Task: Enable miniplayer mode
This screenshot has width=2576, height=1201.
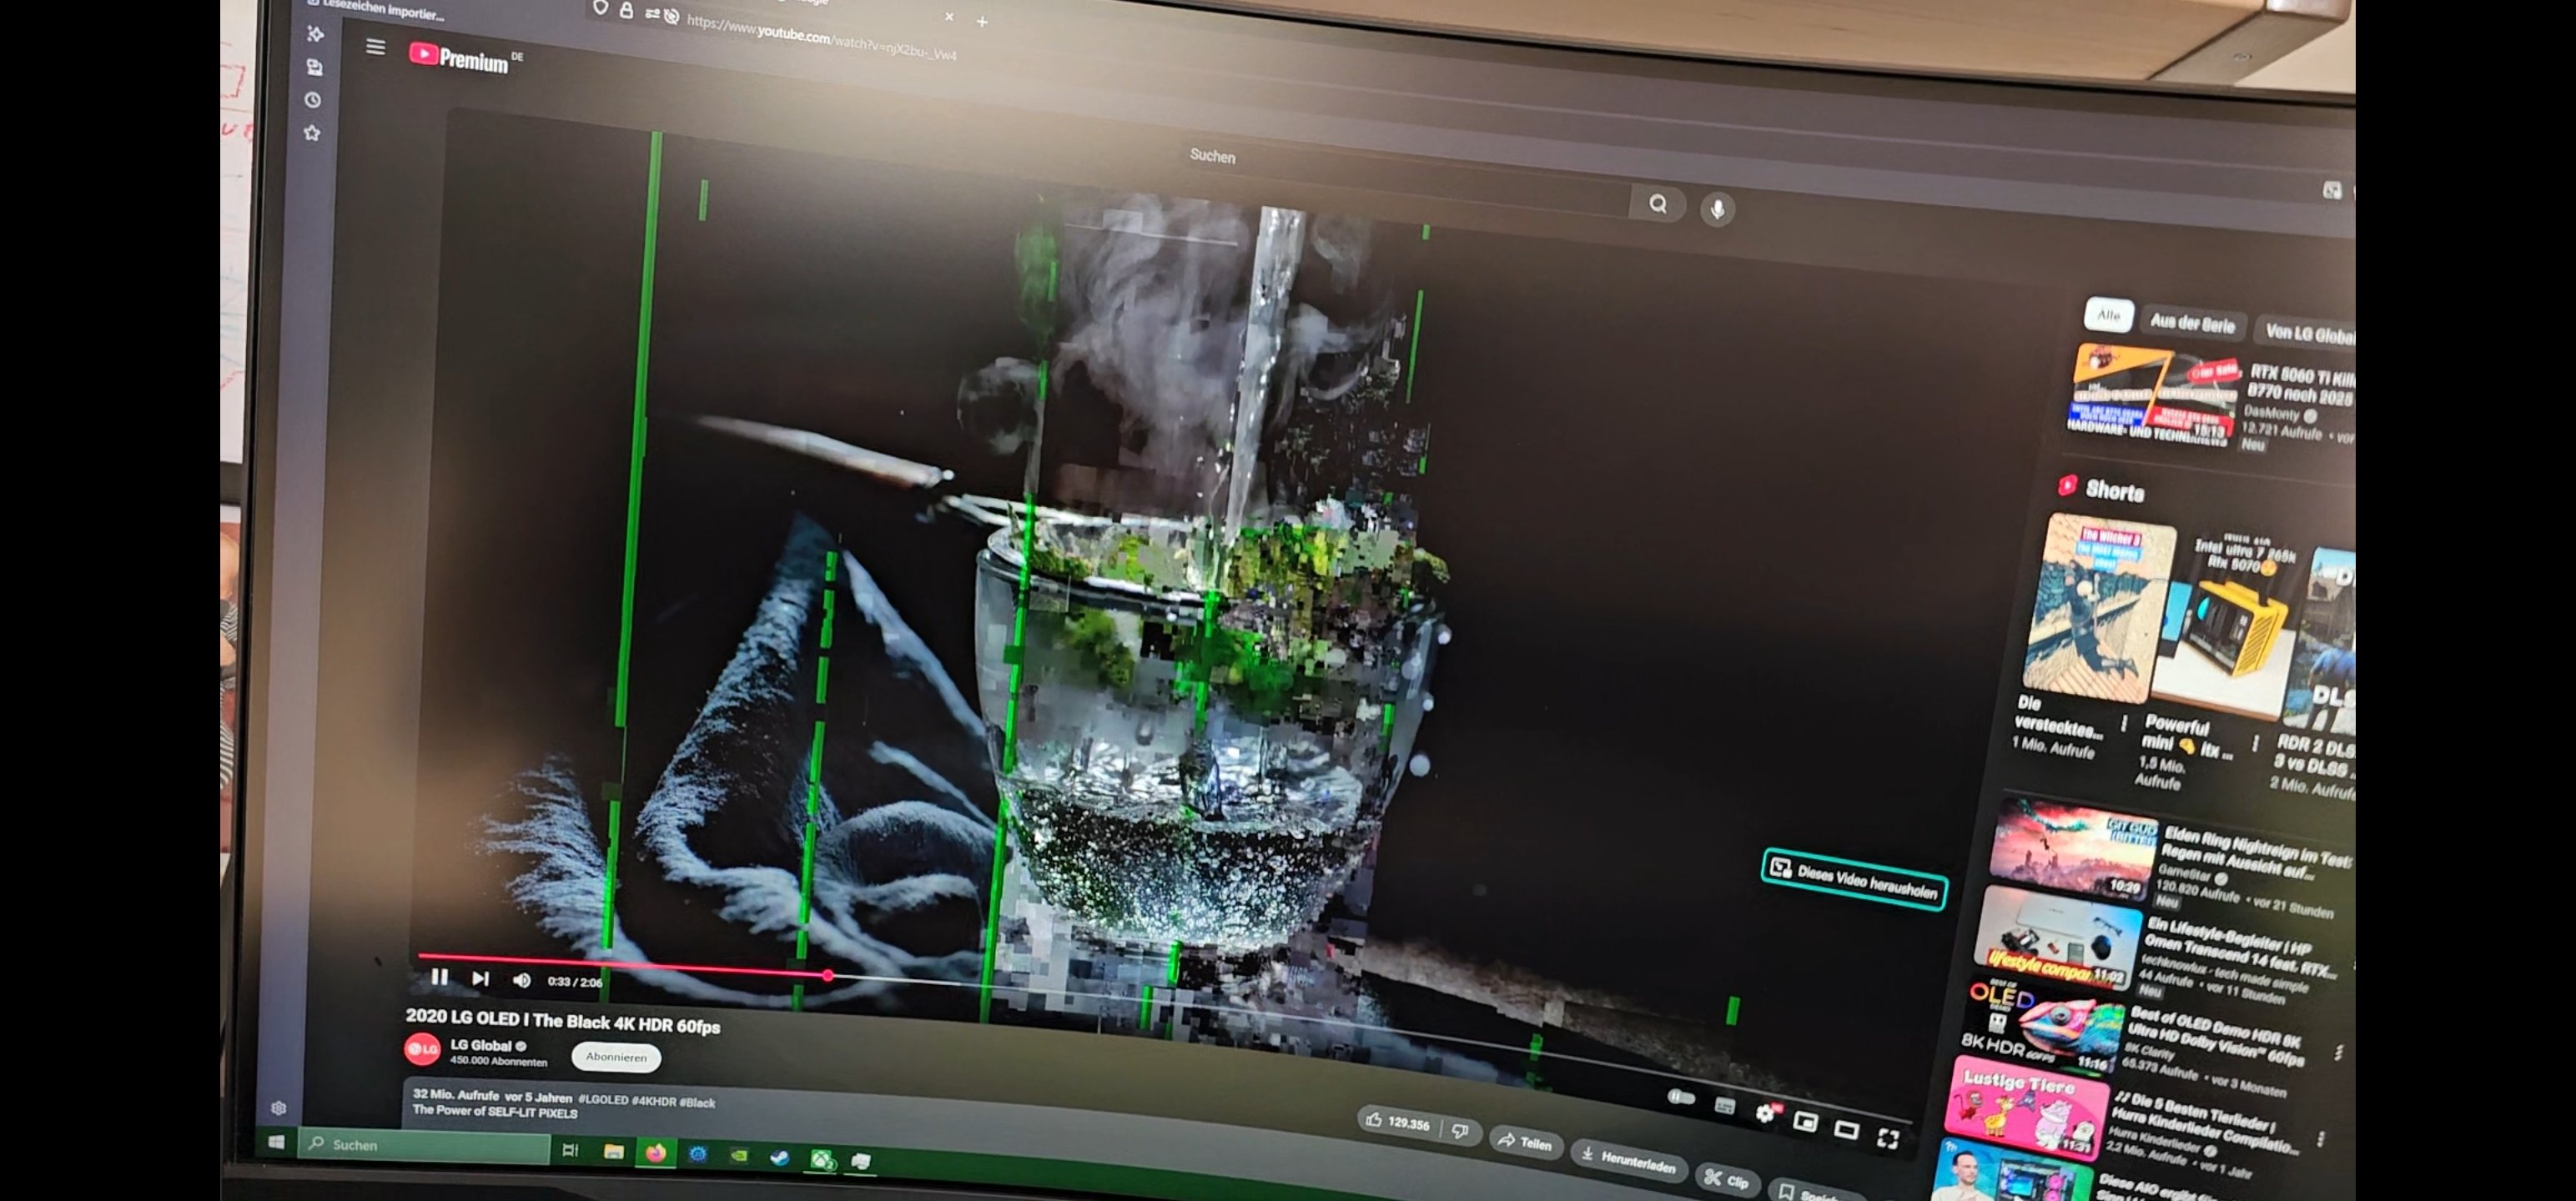Action: (1804, 1121)
